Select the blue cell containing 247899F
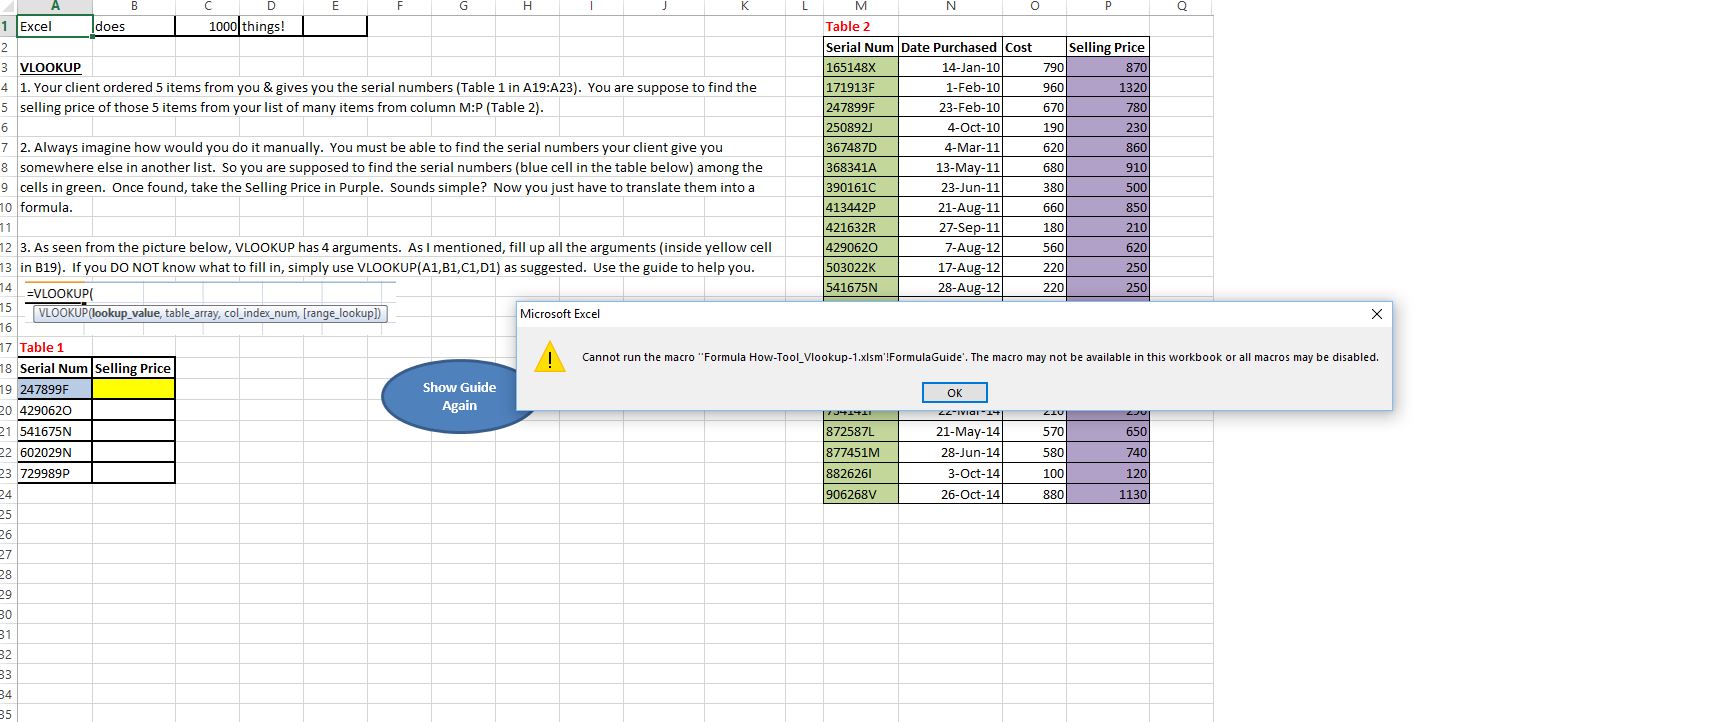 55,389
